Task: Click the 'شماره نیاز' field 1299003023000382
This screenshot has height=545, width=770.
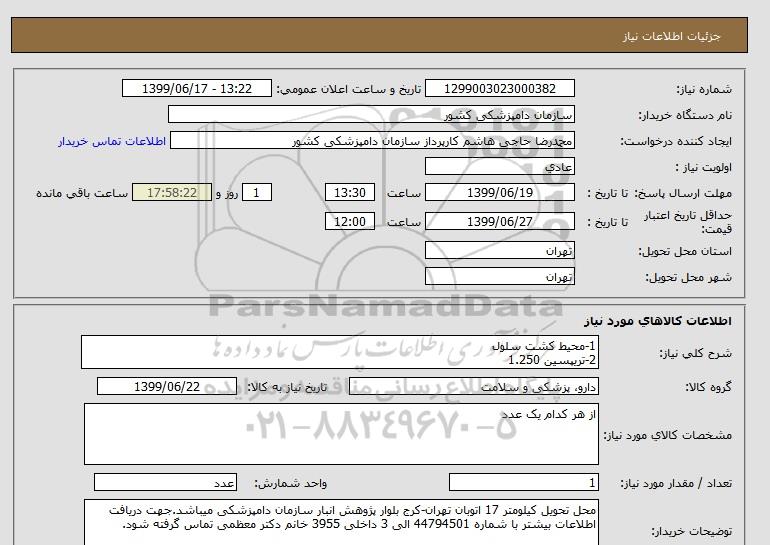Action: pyautogui.click(x=499, y=88)
